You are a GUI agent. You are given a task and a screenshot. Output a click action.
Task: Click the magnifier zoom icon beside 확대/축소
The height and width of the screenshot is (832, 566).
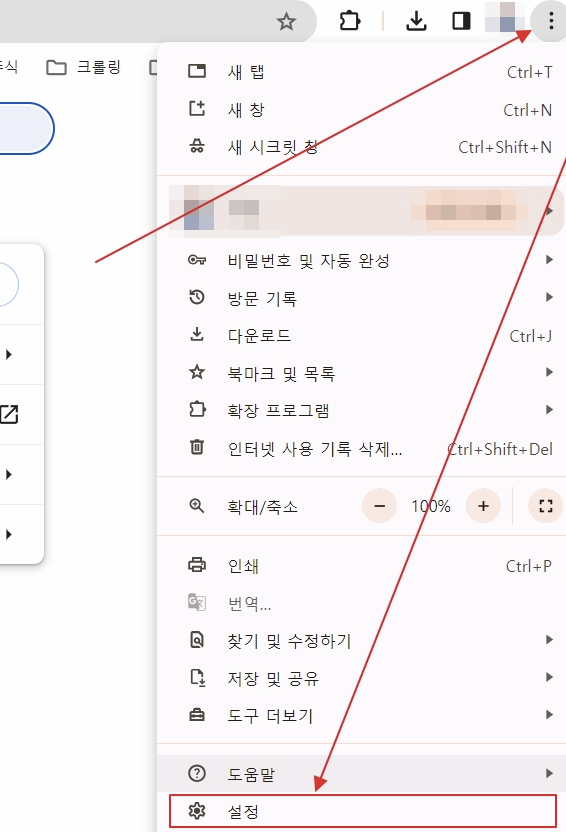click(x=197, y=506)
